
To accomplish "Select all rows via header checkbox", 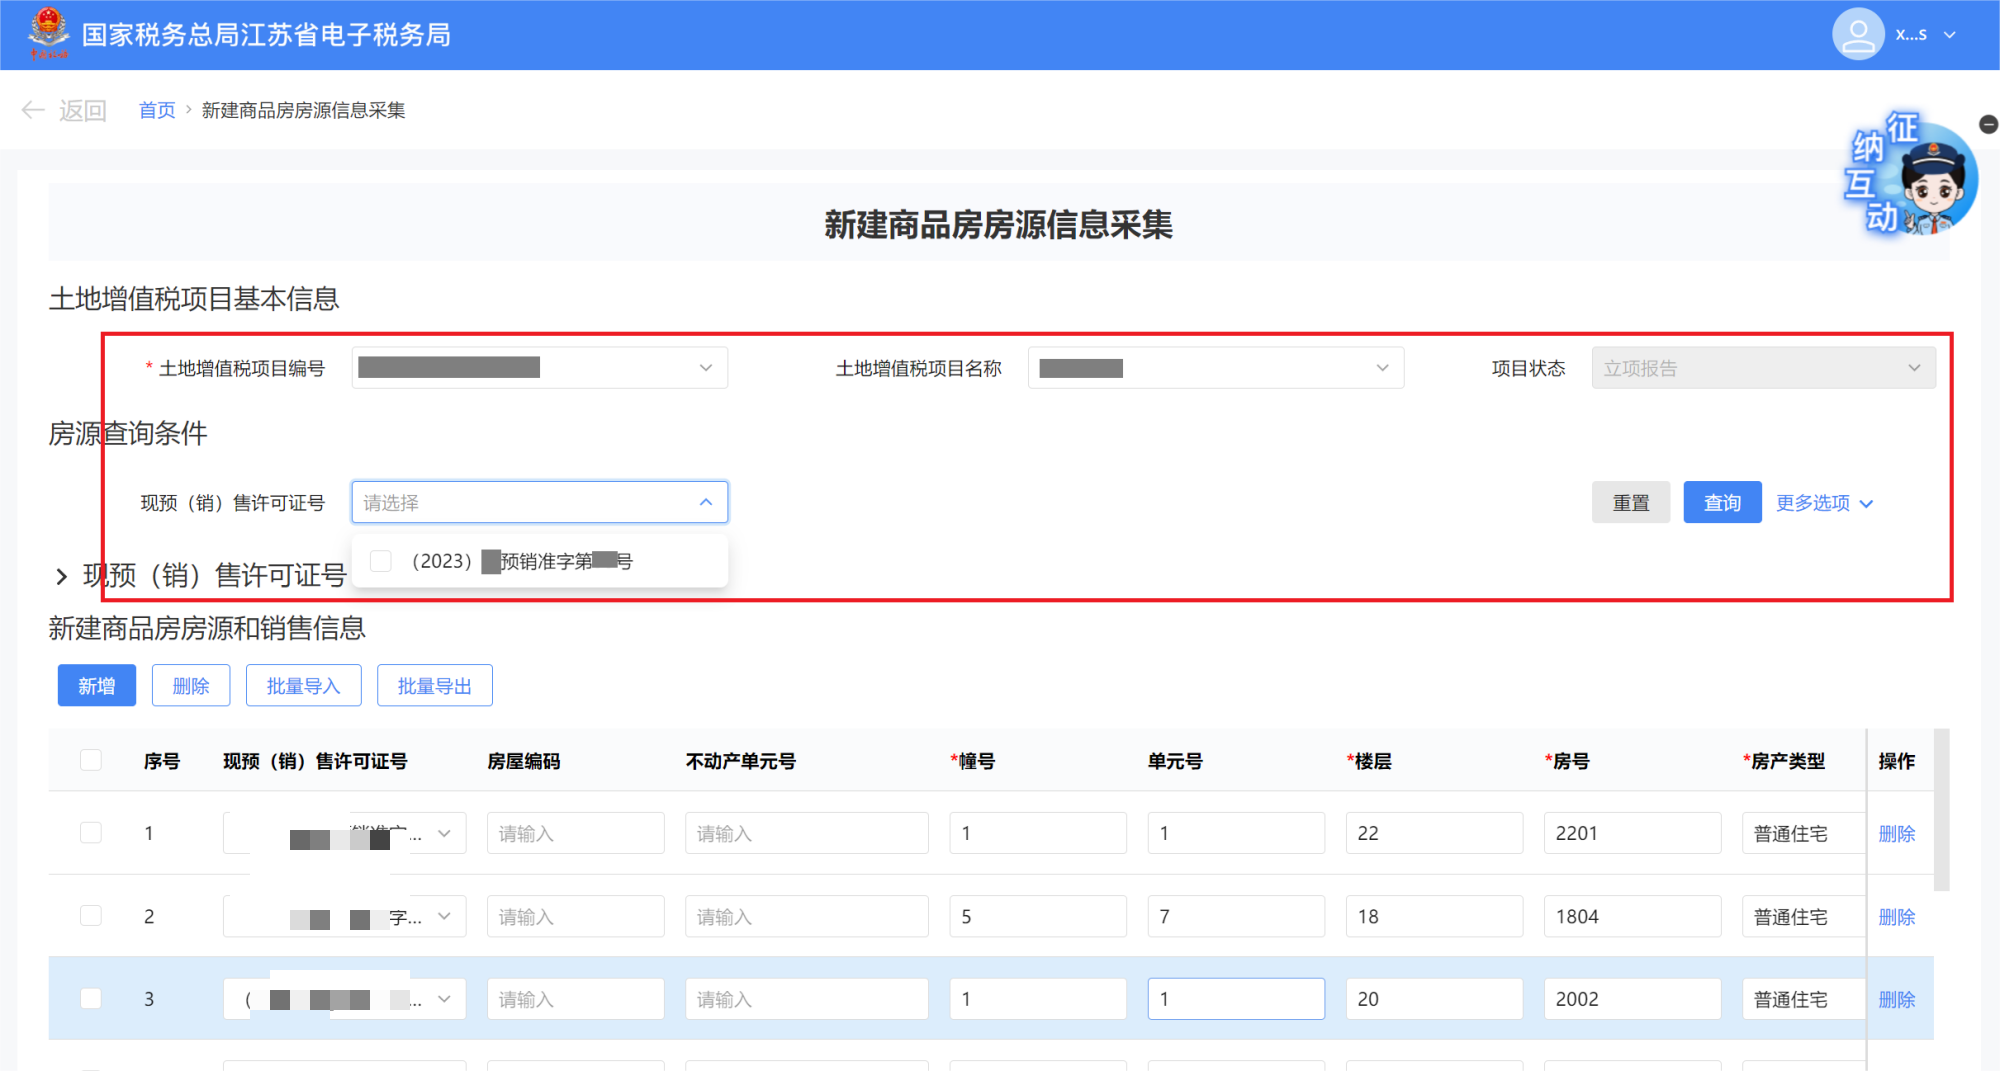I will point(91,760).
